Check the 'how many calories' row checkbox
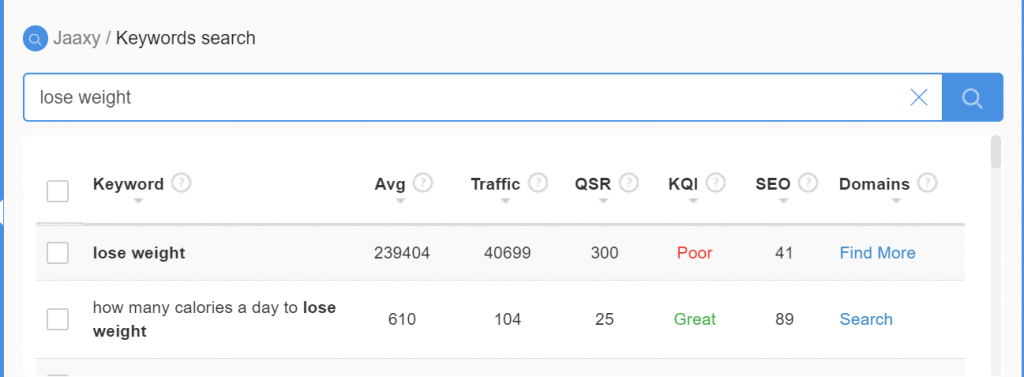1024x377 pixels. point(57,320)
